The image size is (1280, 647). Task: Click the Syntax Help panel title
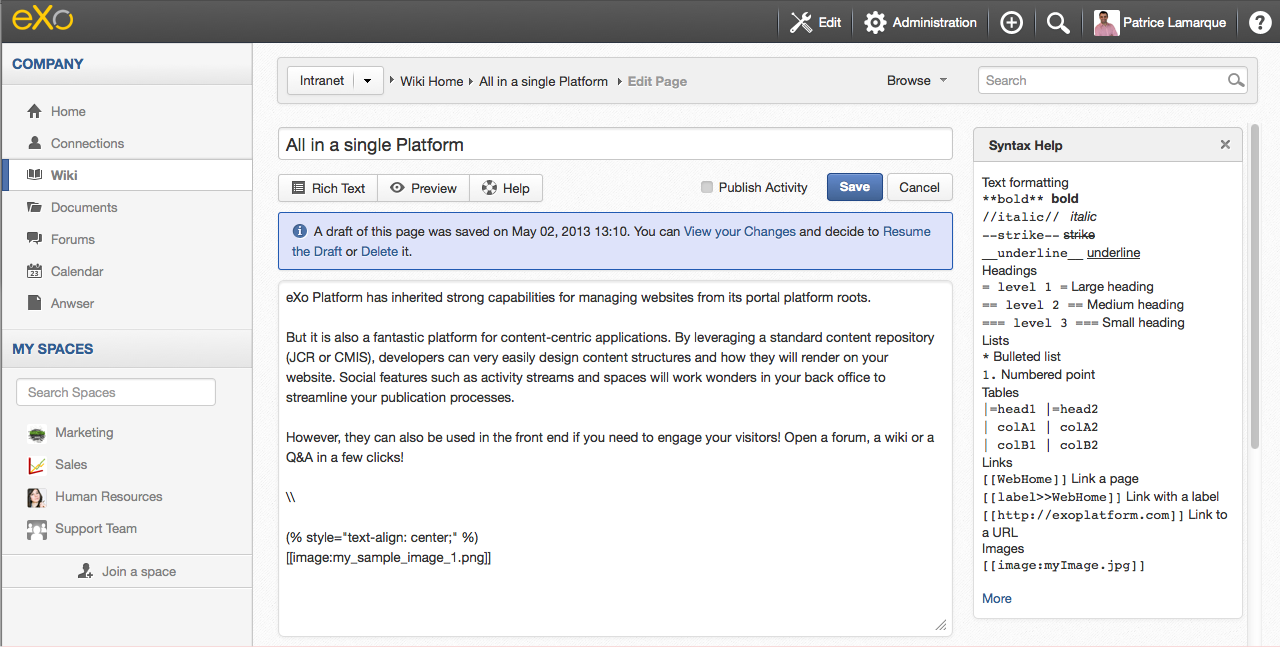click(1025, 145)
